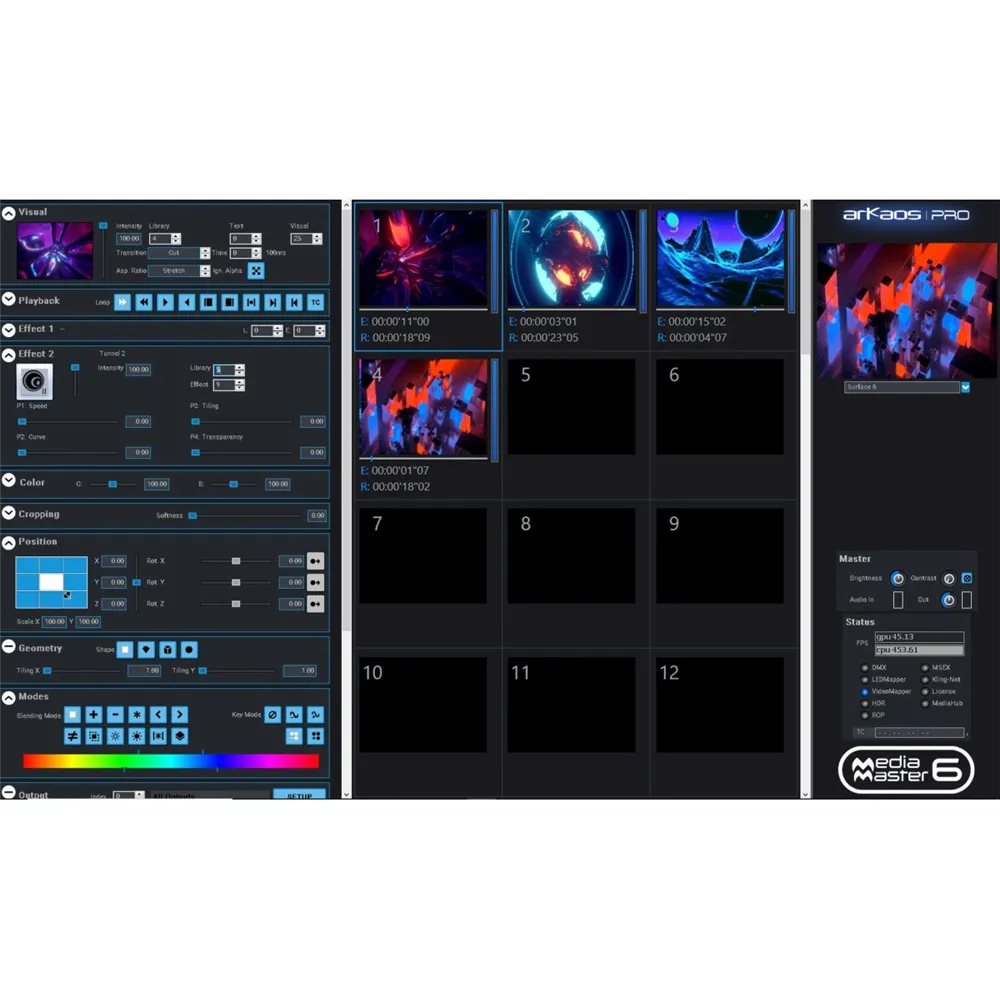
Task: Collapse the Visual section
Action: 9,213
